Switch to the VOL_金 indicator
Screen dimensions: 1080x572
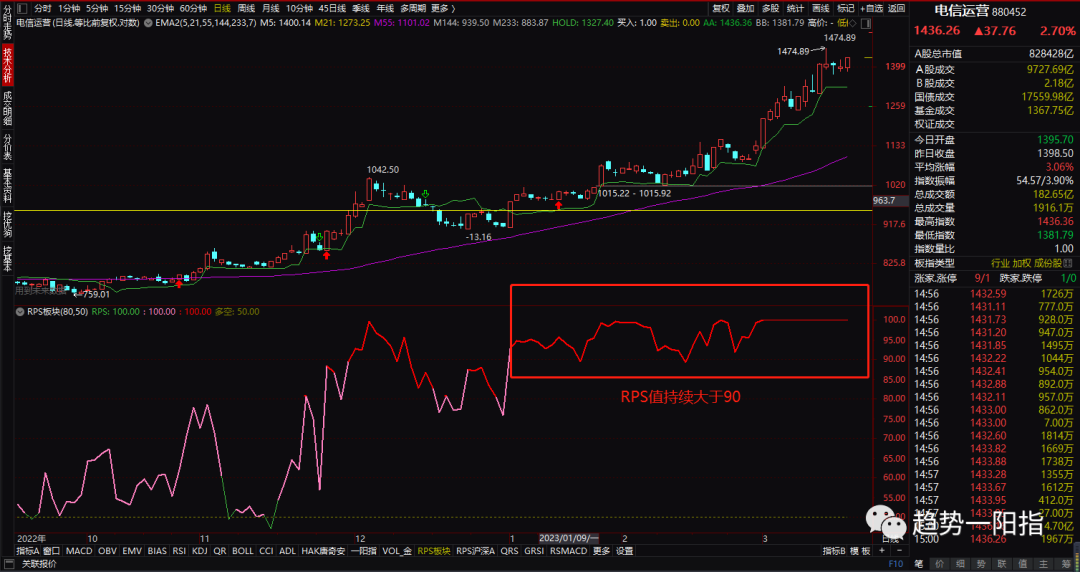[x=397, y=551]
